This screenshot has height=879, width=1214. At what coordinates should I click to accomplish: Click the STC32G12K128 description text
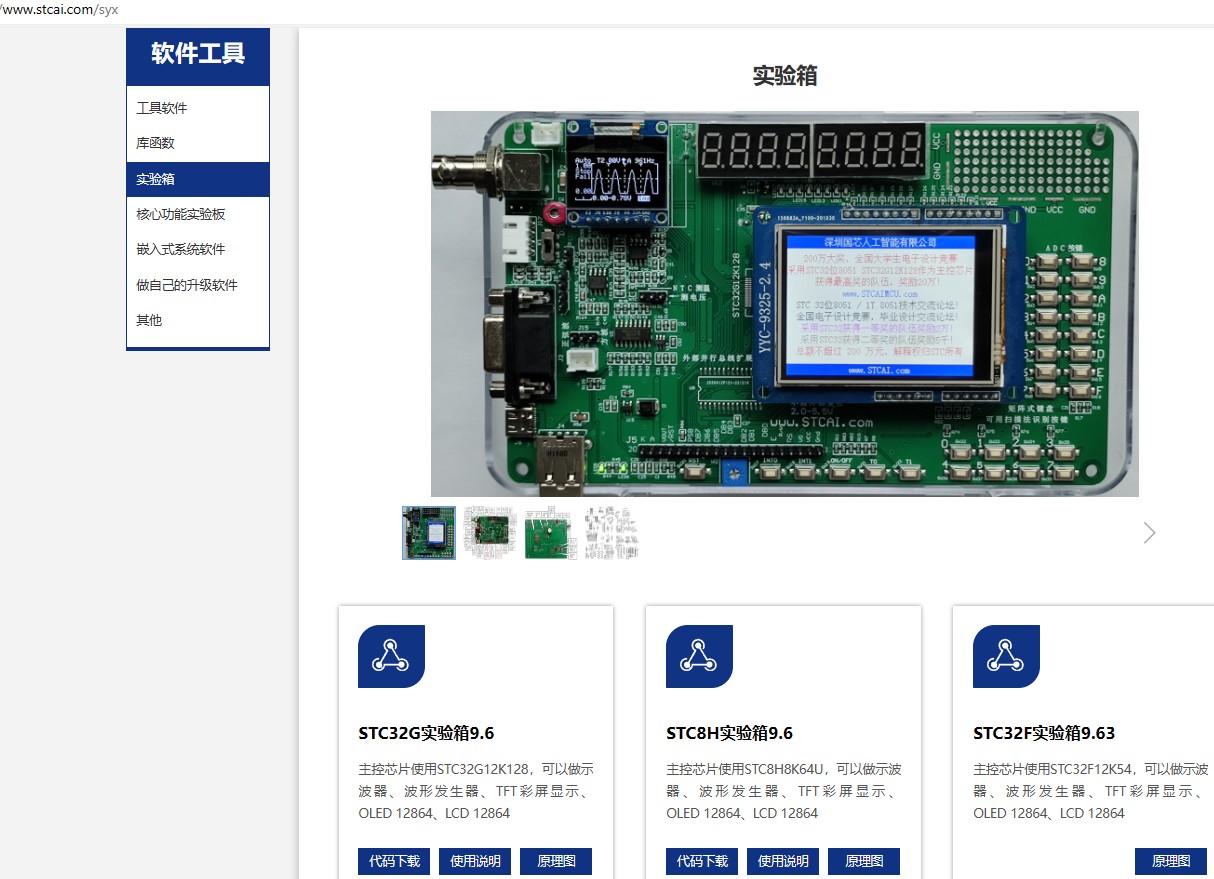476,791
